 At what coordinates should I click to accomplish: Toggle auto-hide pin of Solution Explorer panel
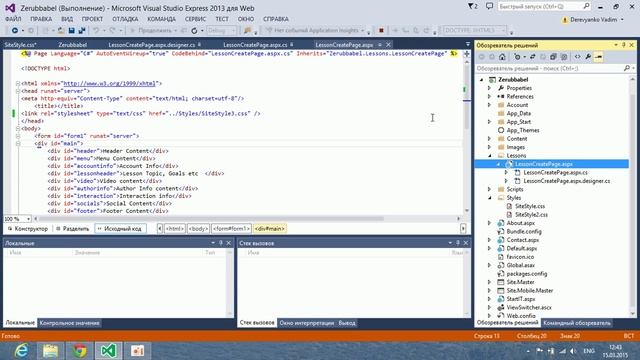click(624, 45)
